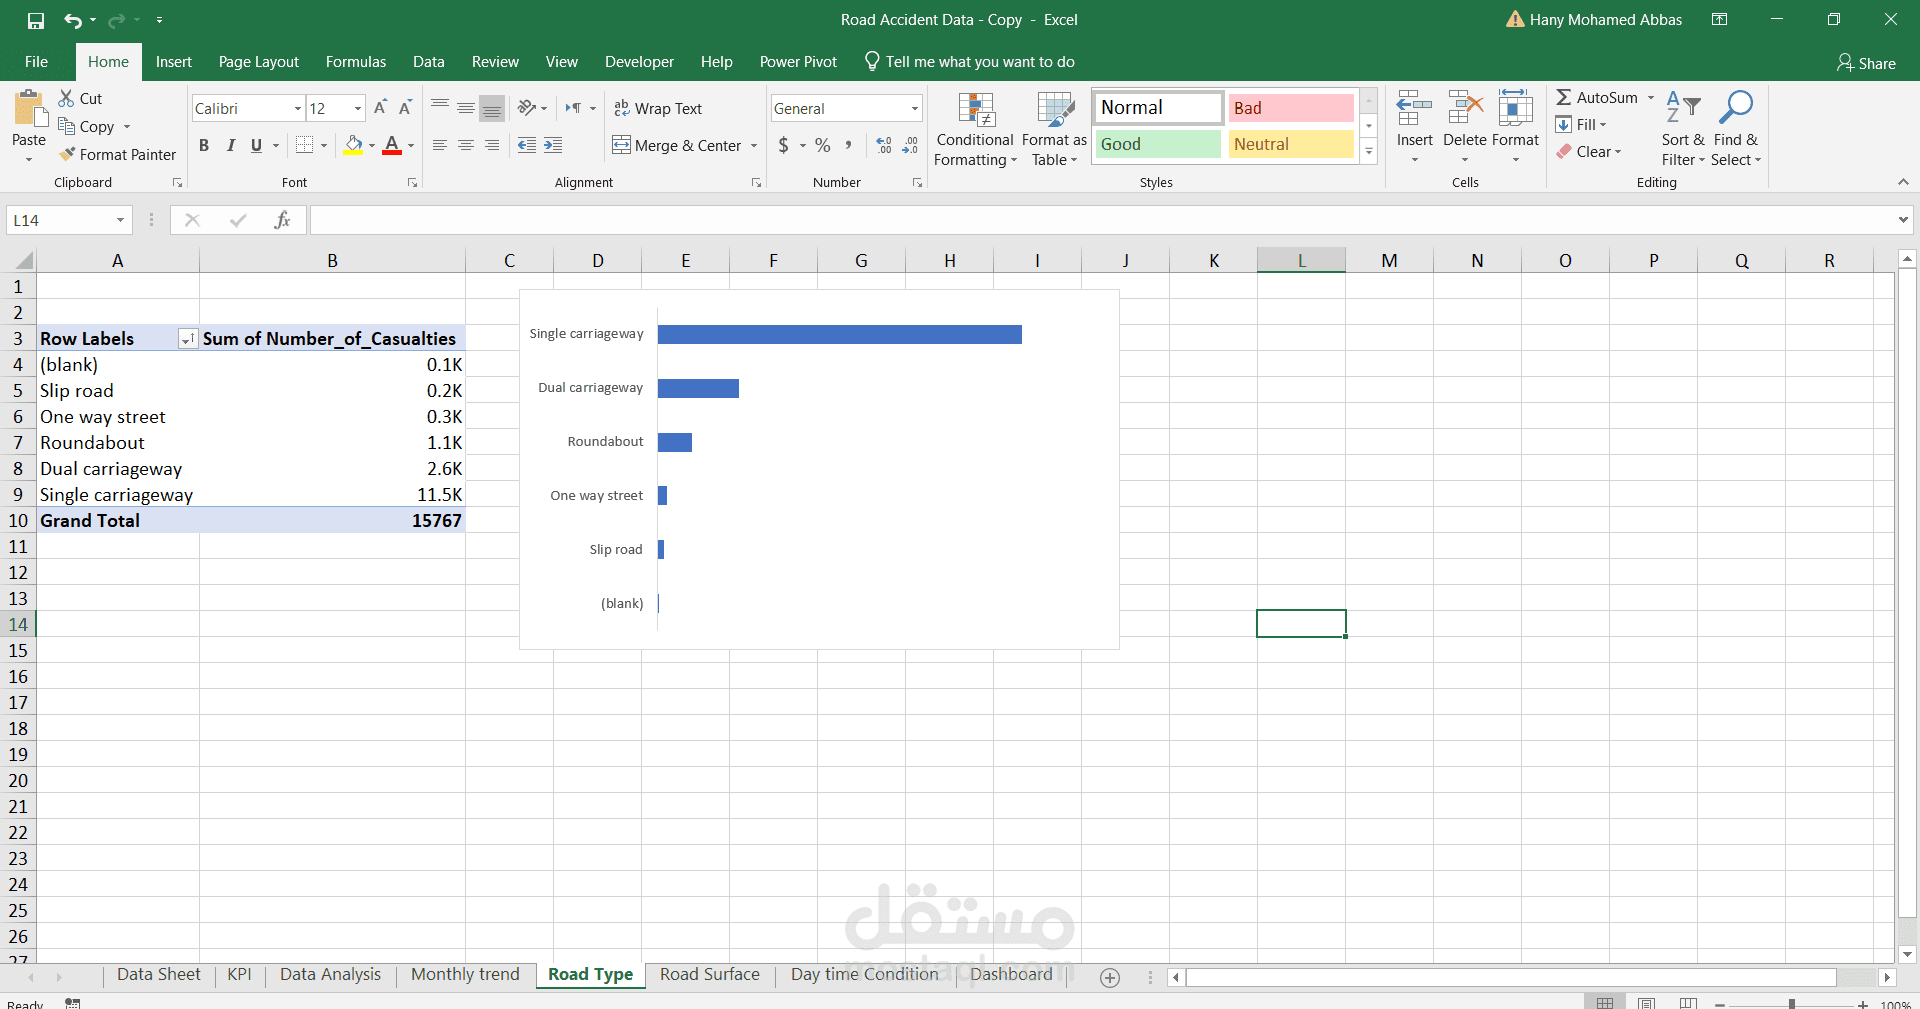The height and width of the screenshot is (1009, 1920).
Task: Align text to the left
Action: (x=440, y=145)
